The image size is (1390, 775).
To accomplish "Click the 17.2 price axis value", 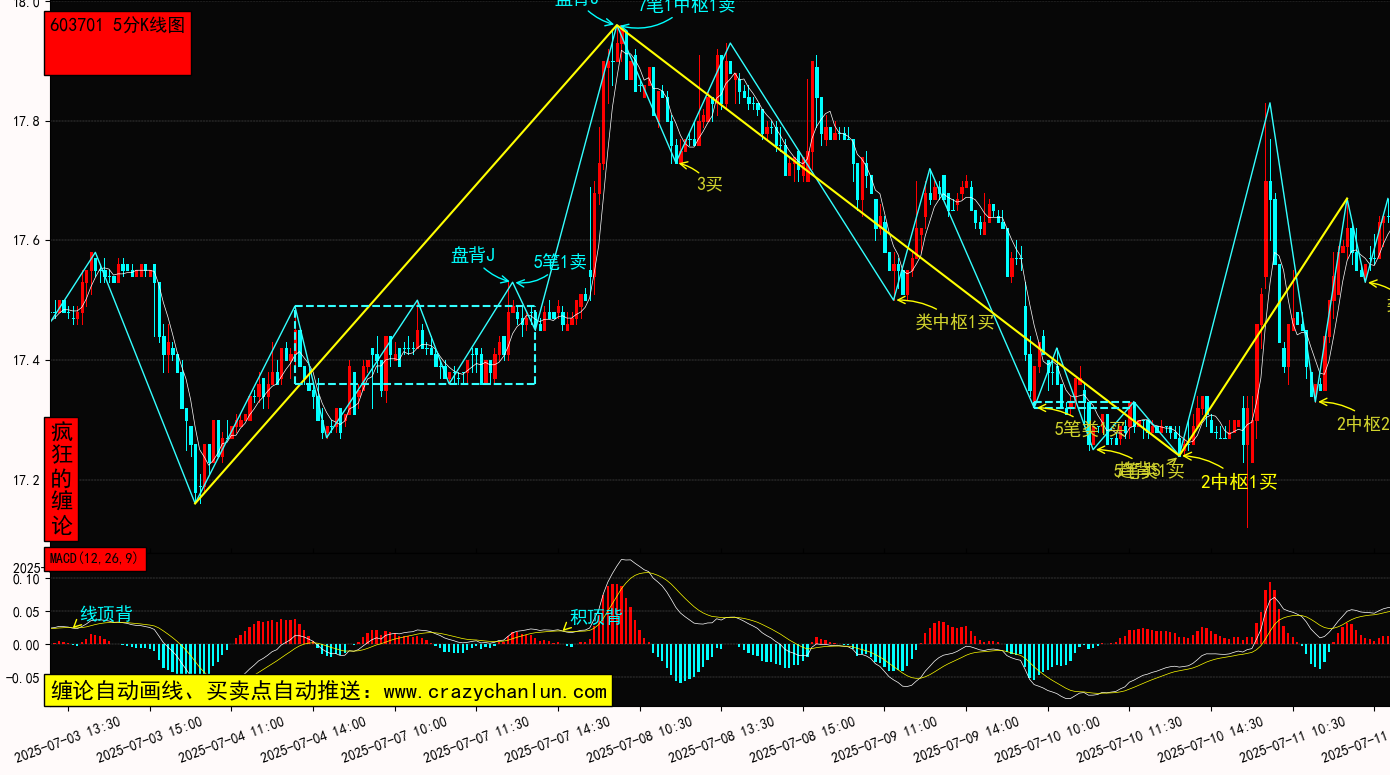I will 26,480.
